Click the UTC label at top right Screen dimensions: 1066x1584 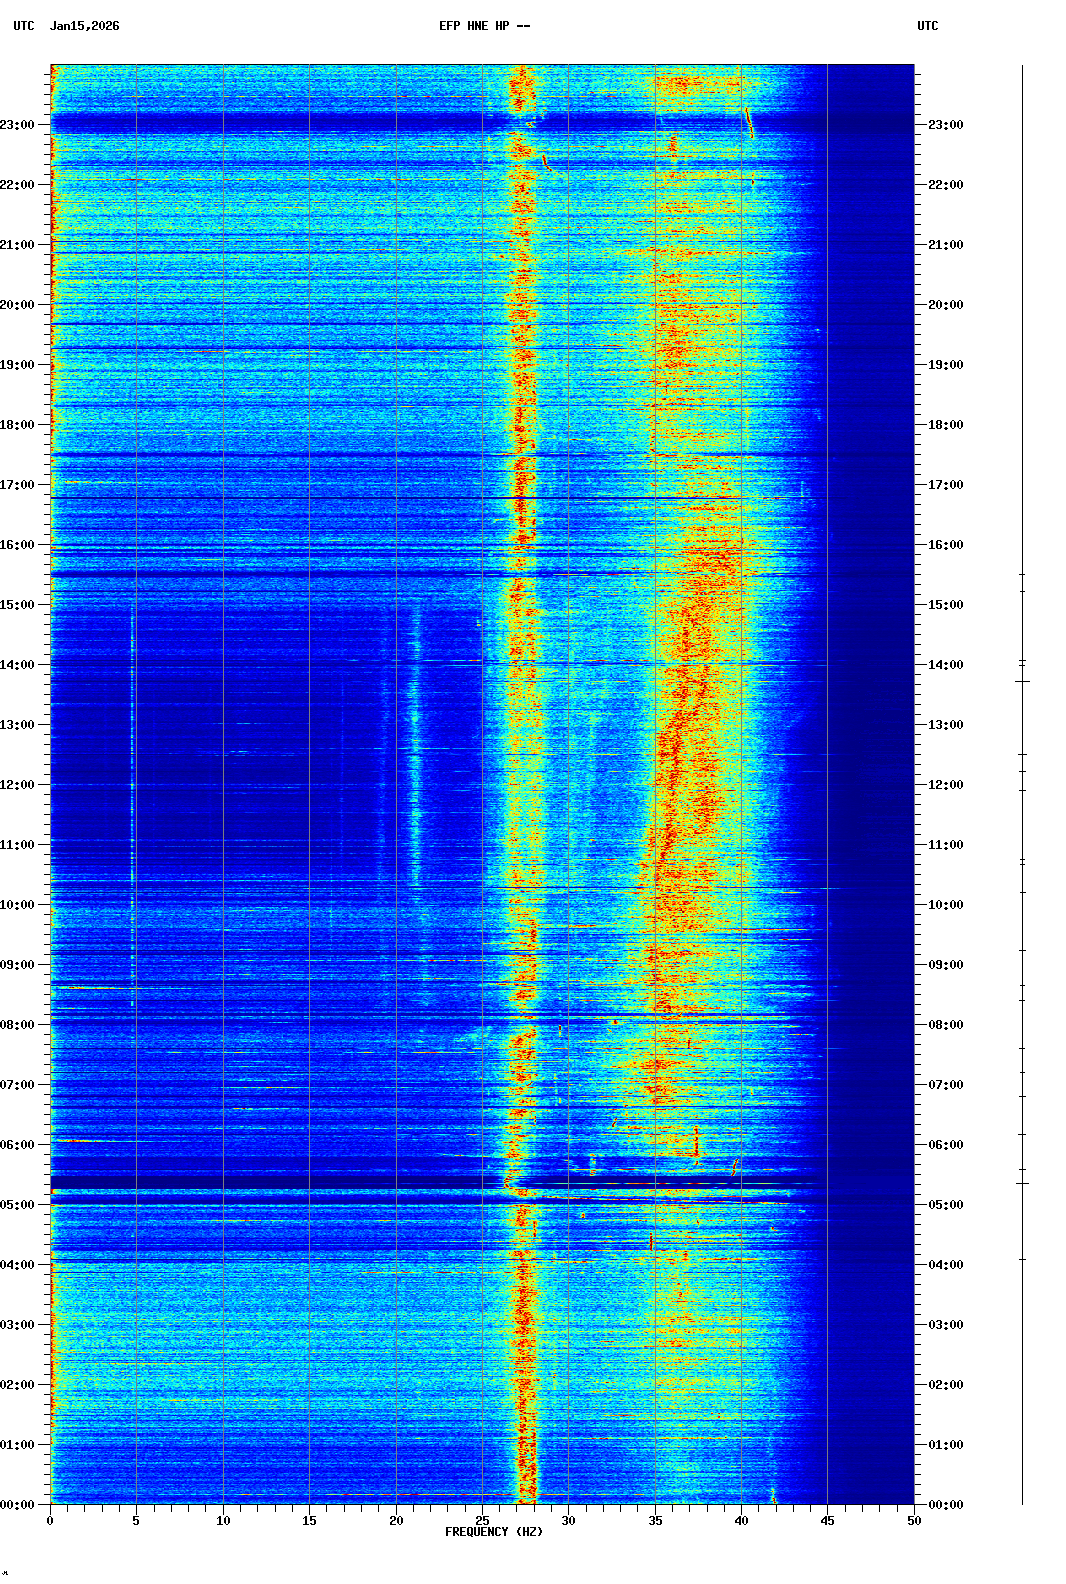pyautogui.click(x=927, y=26)
